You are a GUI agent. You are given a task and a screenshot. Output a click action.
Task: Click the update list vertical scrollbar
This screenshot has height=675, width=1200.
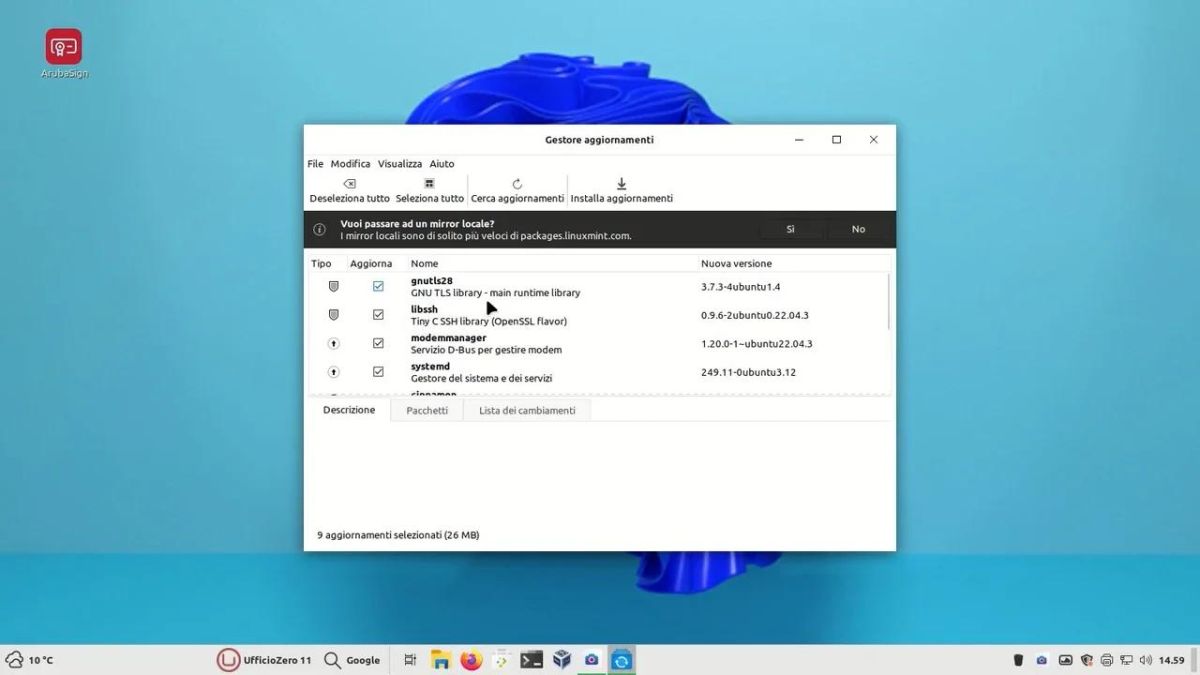[x=888, y=301]
